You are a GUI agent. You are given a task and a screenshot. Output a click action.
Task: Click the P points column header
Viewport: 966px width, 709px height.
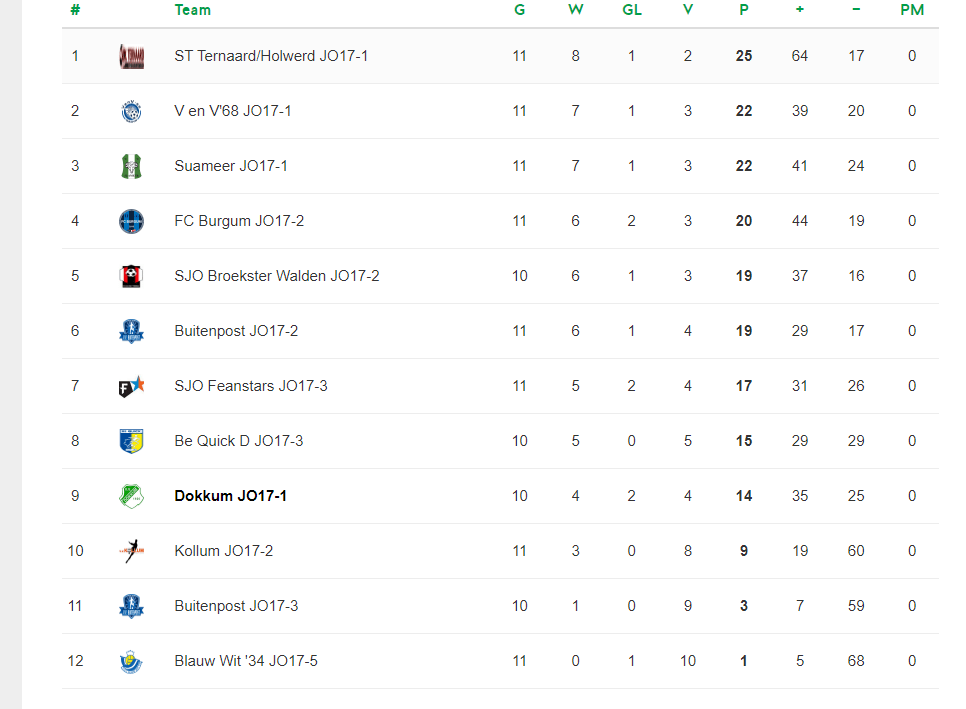(x=743, y=10)
